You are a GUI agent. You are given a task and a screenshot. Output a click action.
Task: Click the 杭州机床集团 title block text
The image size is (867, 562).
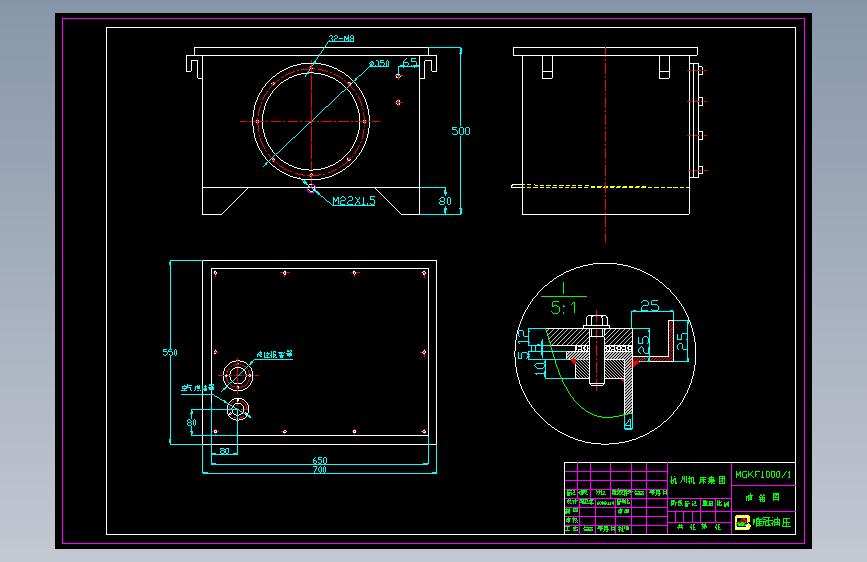[698, 480]
